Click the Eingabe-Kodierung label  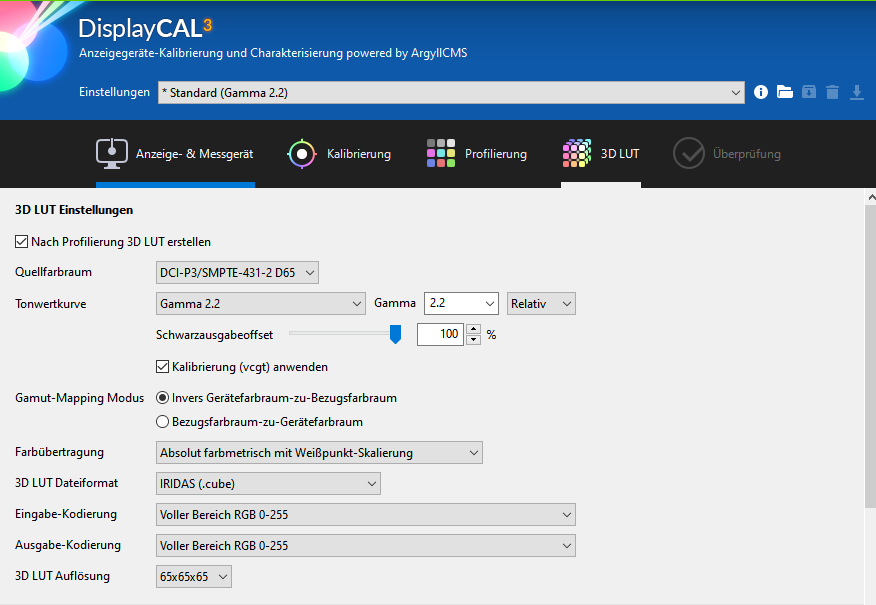point(66,514)
